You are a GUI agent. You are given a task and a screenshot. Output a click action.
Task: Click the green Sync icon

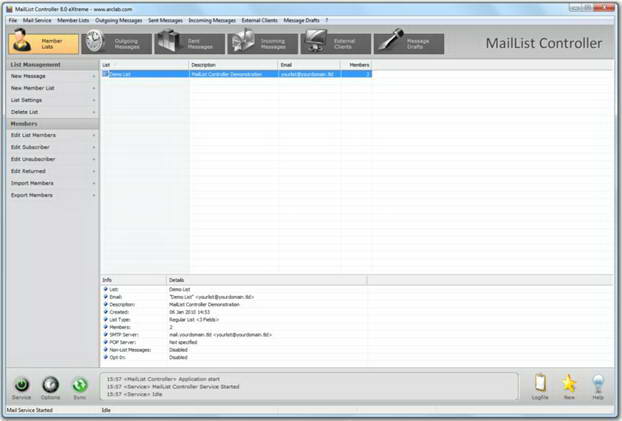pyautogui.click(x=80, y=384)
